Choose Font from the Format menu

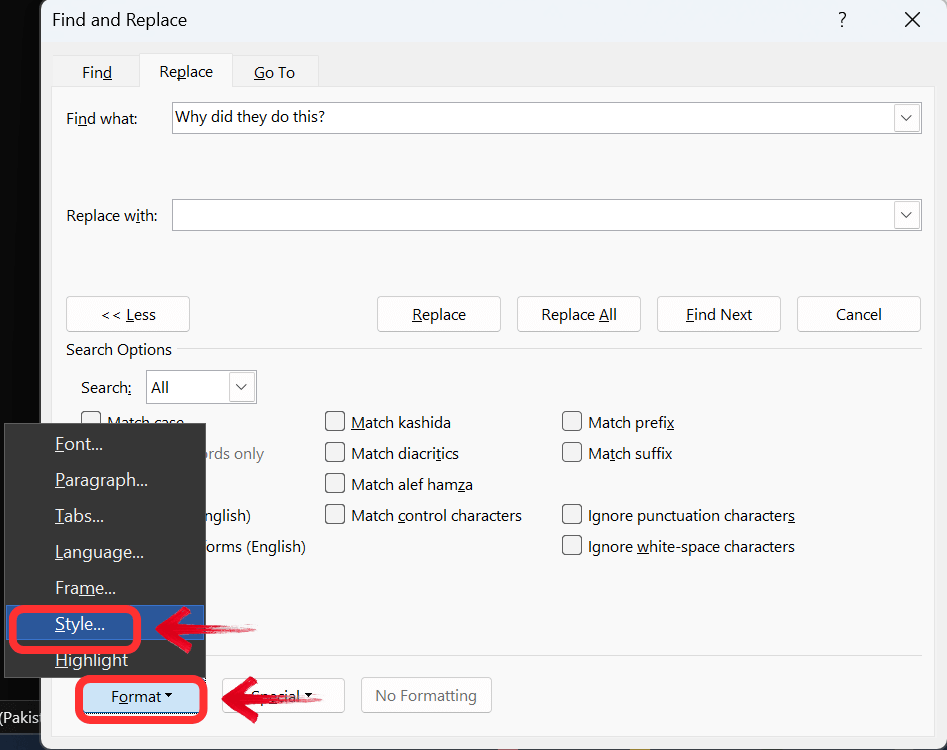(x=78, y=443)
